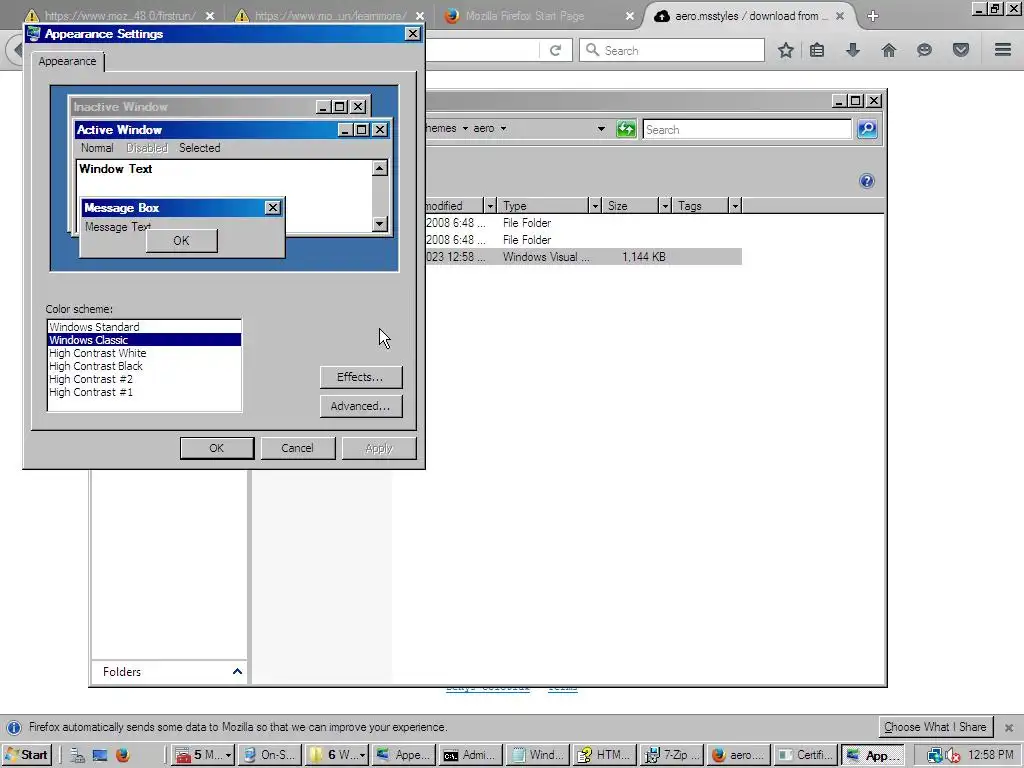
Task: Click the Firefox reload icon
Action: tap(555, 50)
